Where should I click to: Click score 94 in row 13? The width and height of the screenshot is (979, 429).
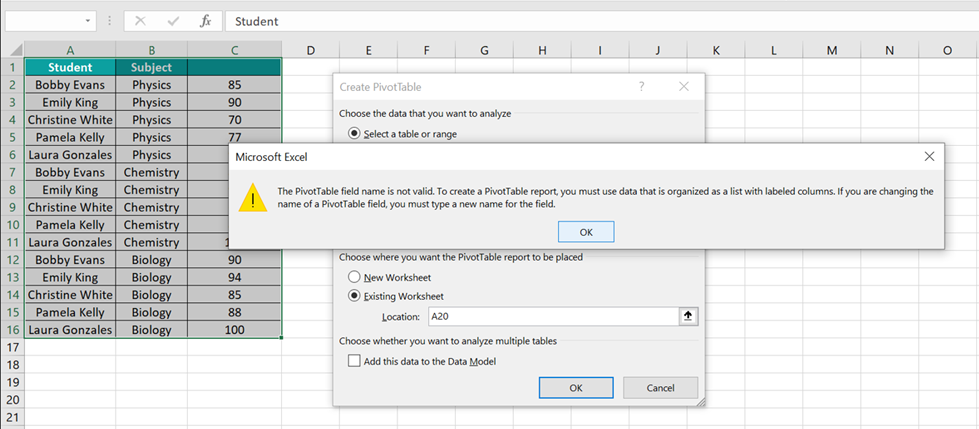(x=234, y=277)
